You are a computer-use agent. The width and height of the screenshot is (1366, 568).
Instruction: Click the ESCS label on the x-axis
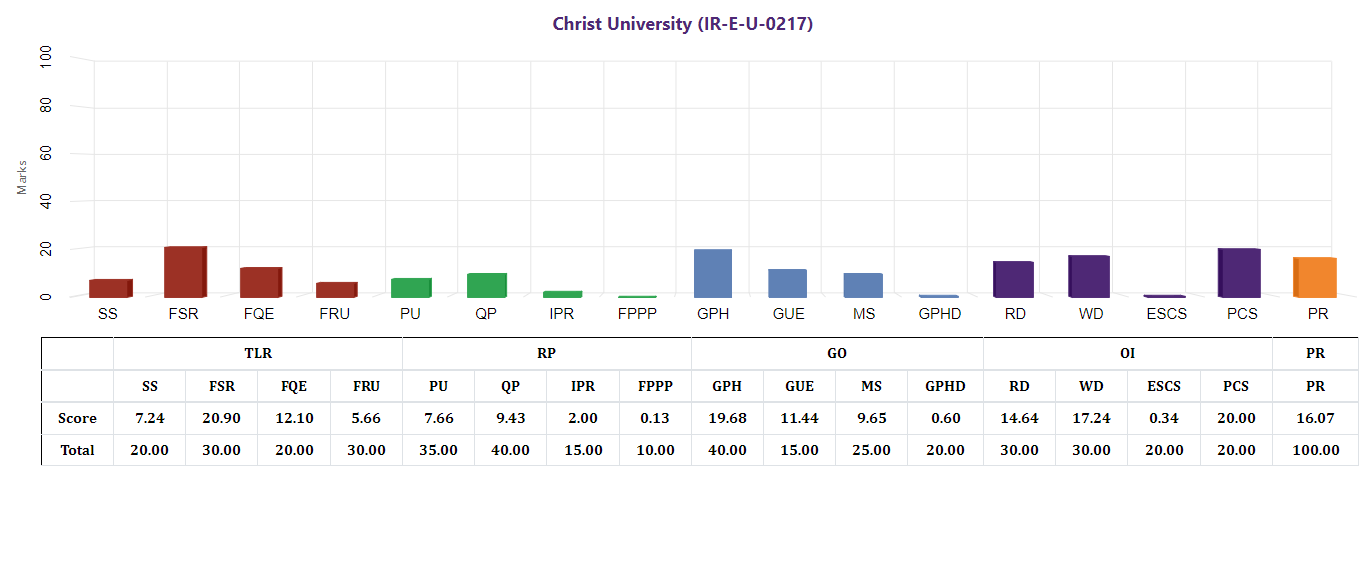[x=1165, y=314]
